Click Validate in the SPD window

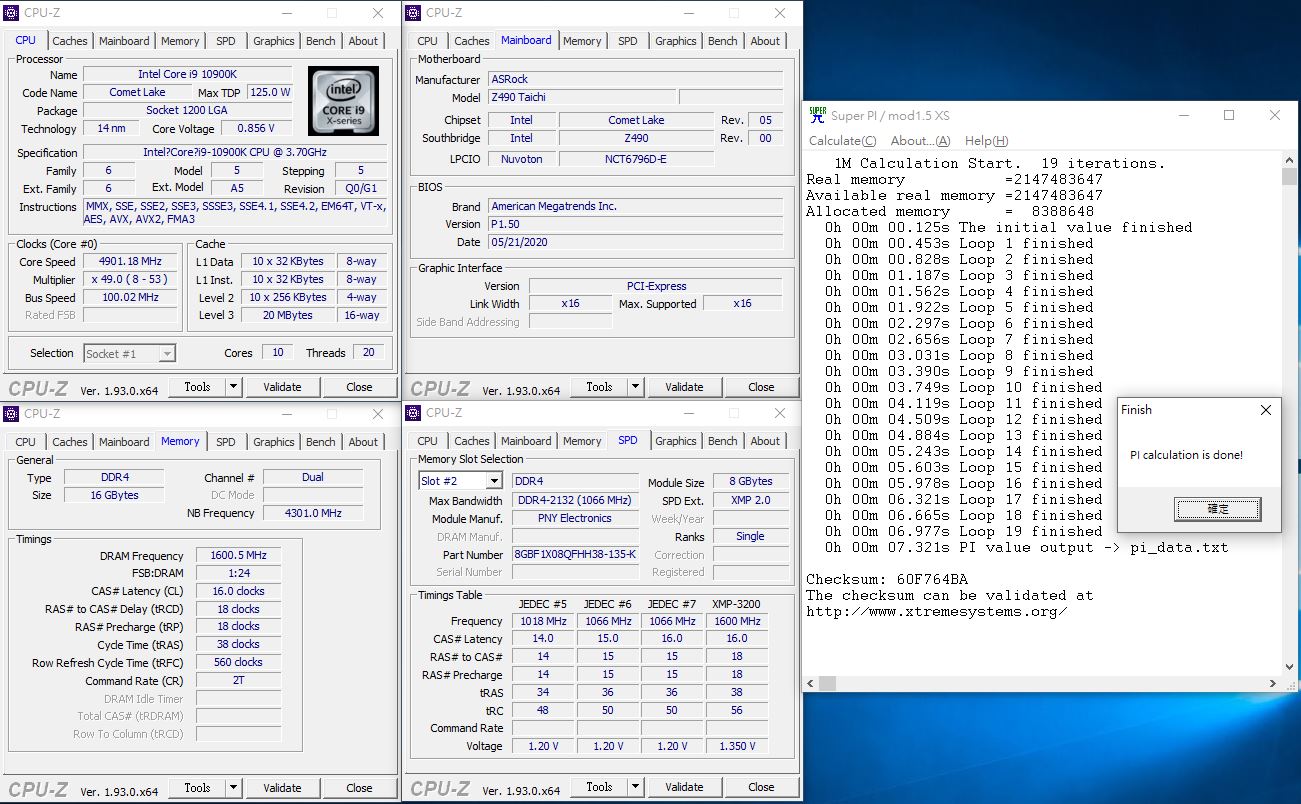tap(684, 787)
